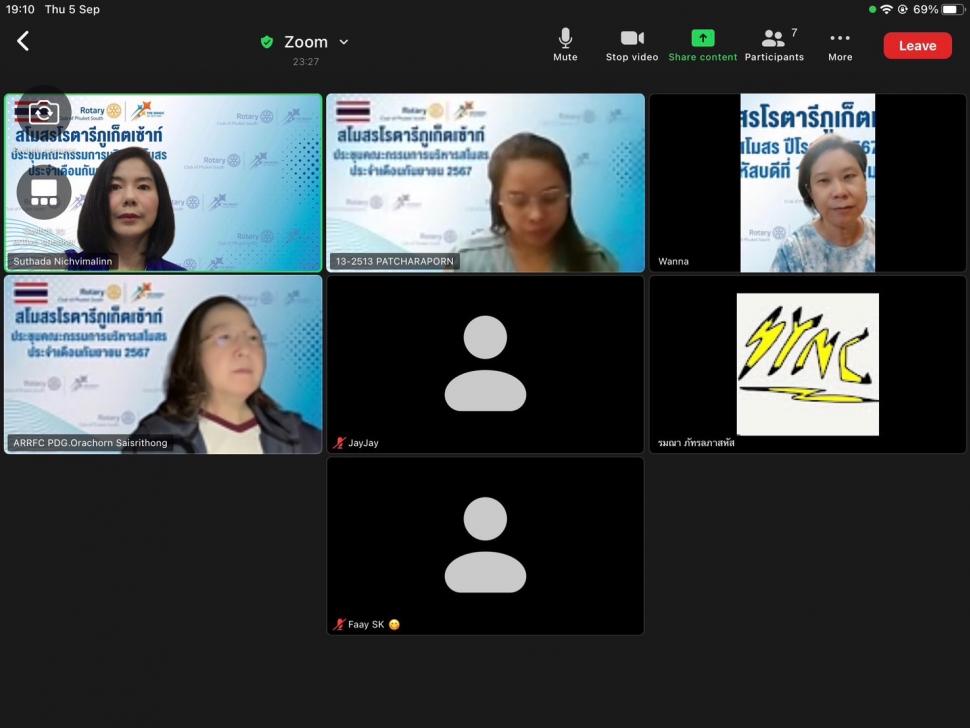This screenshot has width=970, height=728.
Task: Tap the back arrow icon
Action: [x=23, y=41]
